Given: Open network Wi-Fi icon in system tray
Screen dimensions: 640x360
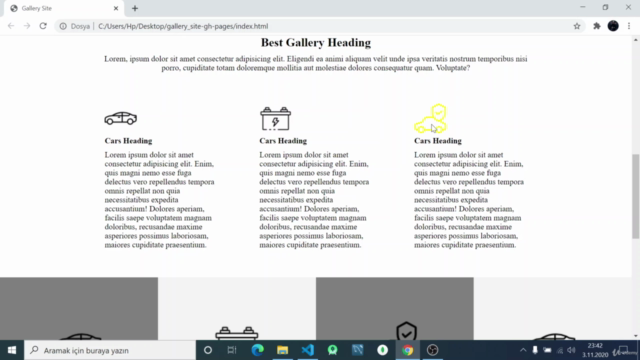Looking at the screenshot, I should coord(560,350).
